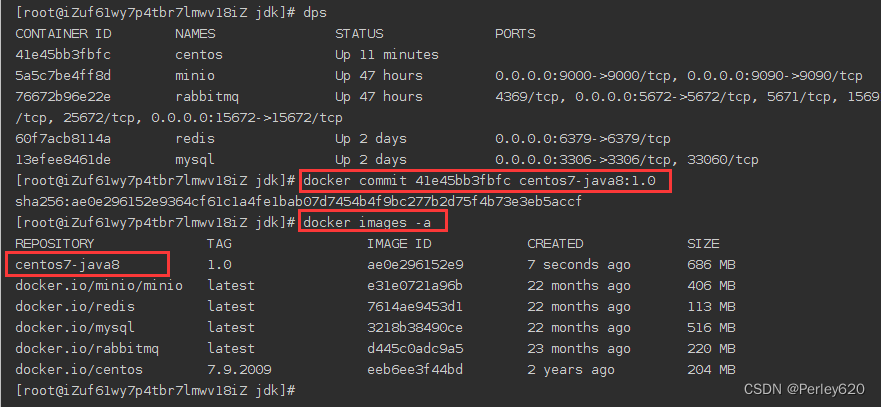881x407 pixels.
Task: Click the 'docker.io/centos' repository
Action: click(x=79, y=370)
